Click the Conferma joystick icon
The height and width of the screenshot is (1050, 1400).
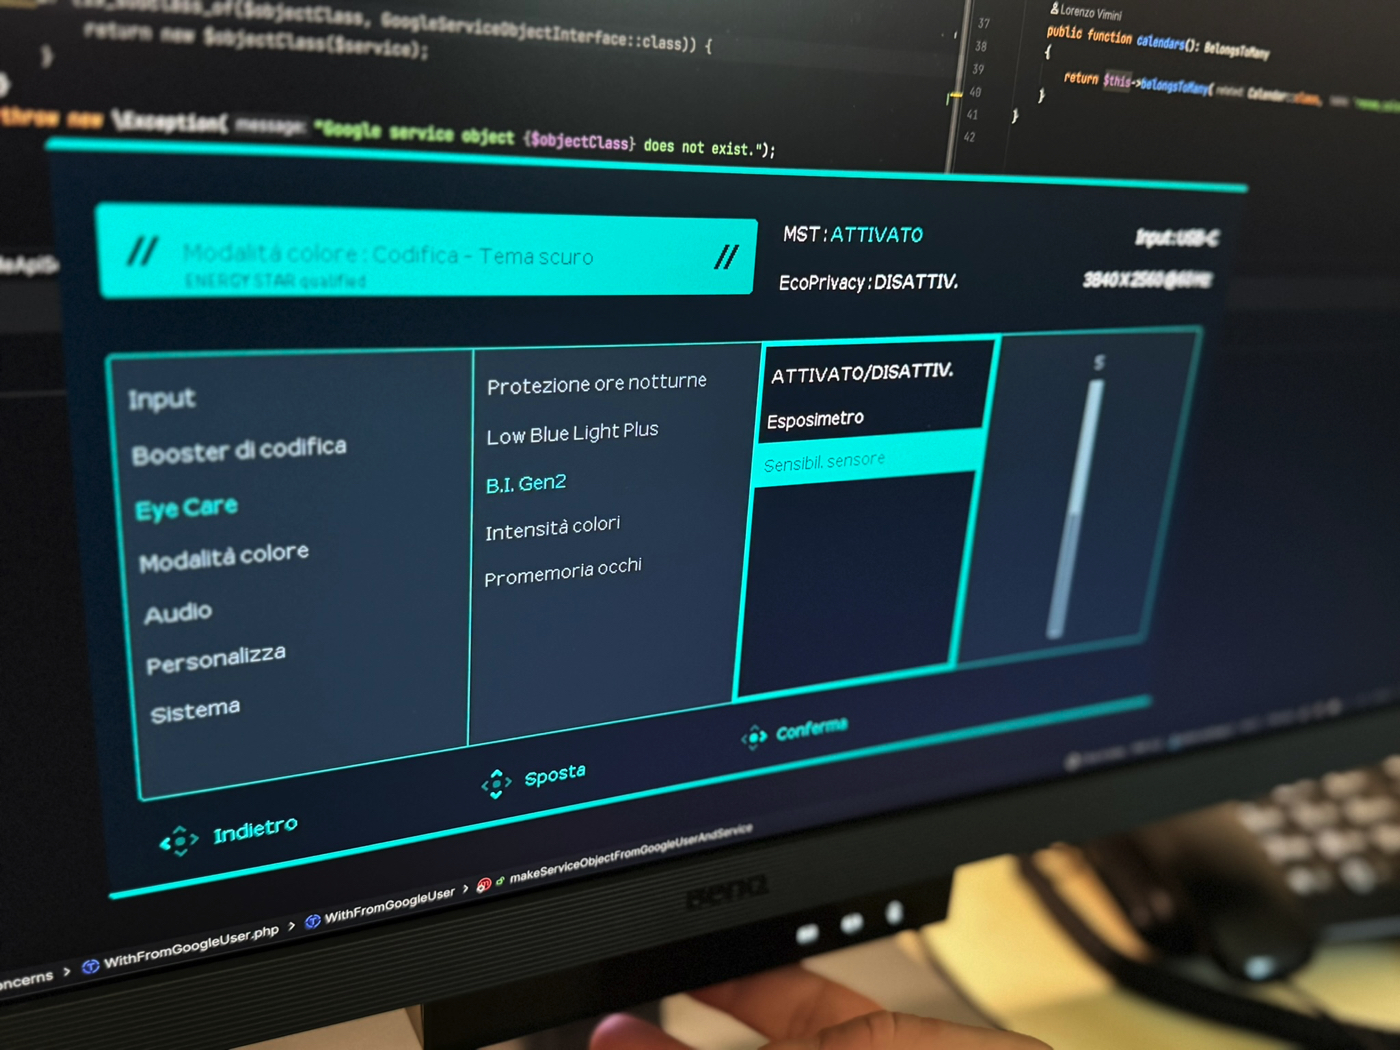click(754, 738)
